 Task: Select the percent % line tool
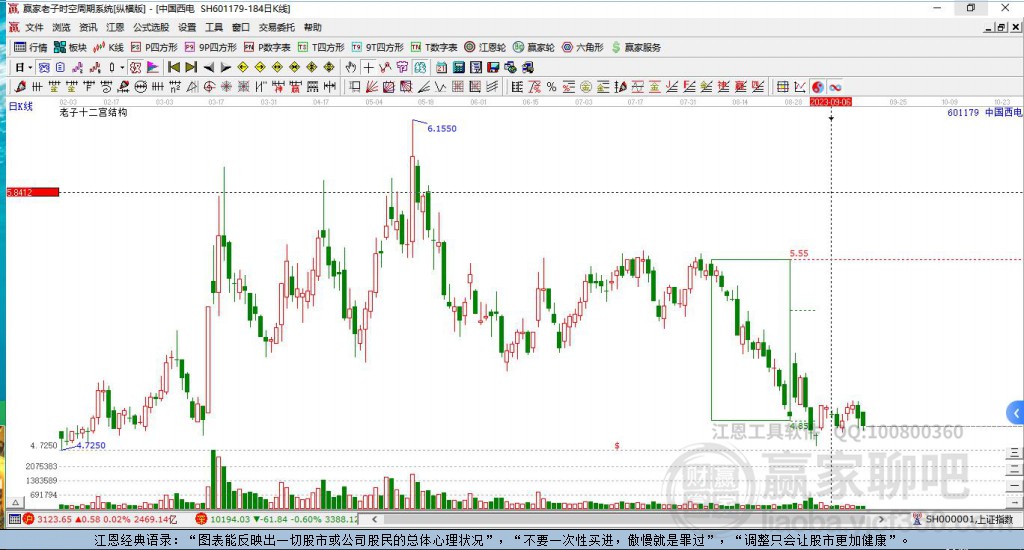[551, 86]
